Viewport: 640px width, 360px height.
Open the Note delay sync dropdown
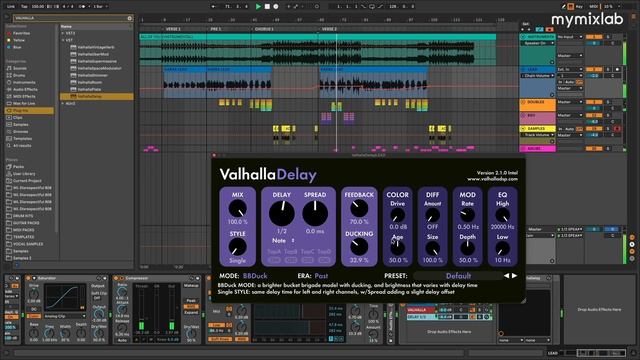pos(283,241)
